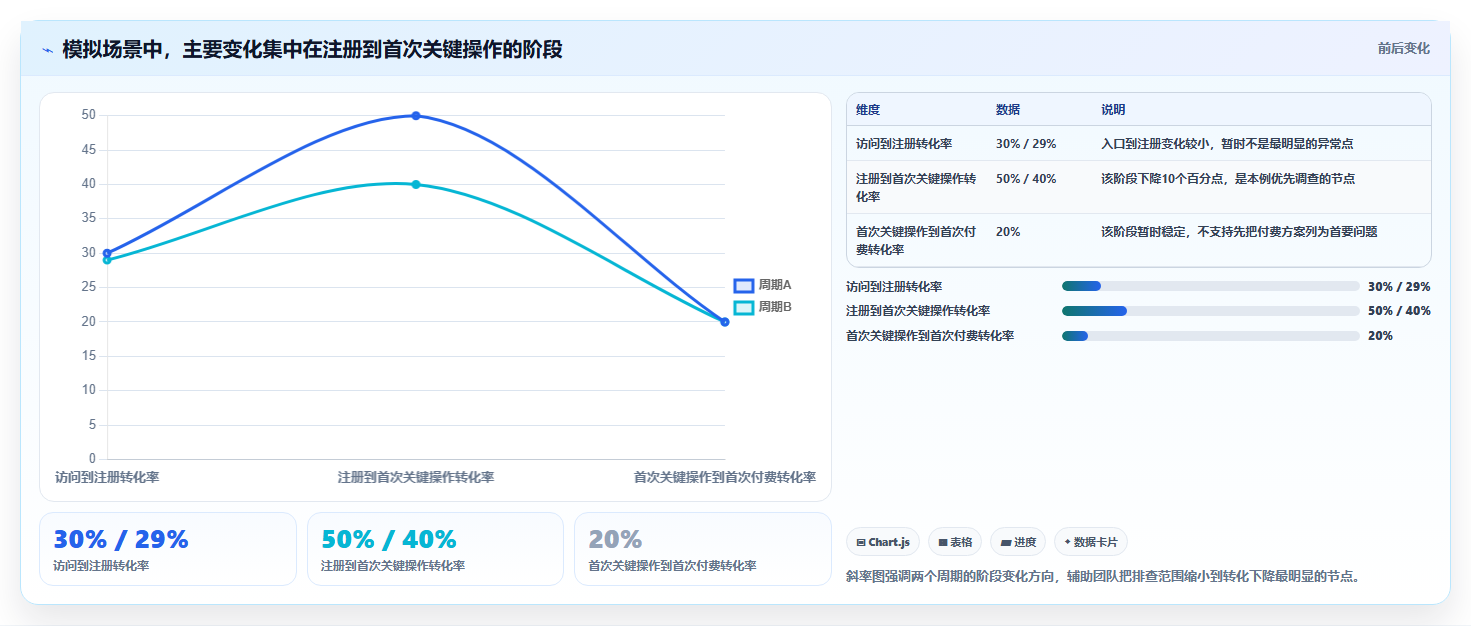Image resolution: width=1471 pixels, height=626 pixels.
Task: Click table cell value 20%
Action: tap(1008, 232)
